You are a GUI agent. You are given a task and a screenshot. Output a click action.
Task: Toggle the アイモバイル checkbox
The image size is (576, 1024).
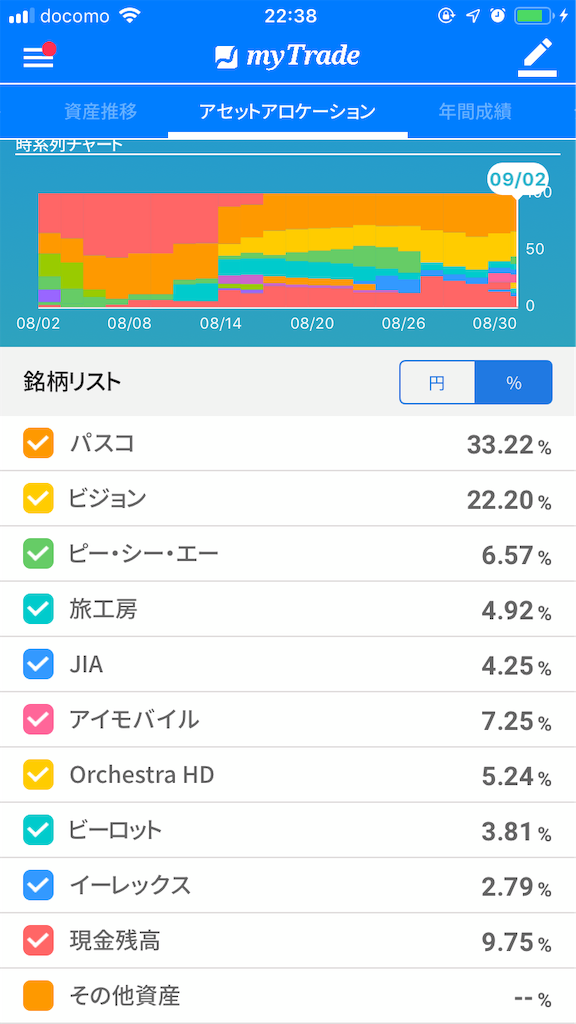39,719
